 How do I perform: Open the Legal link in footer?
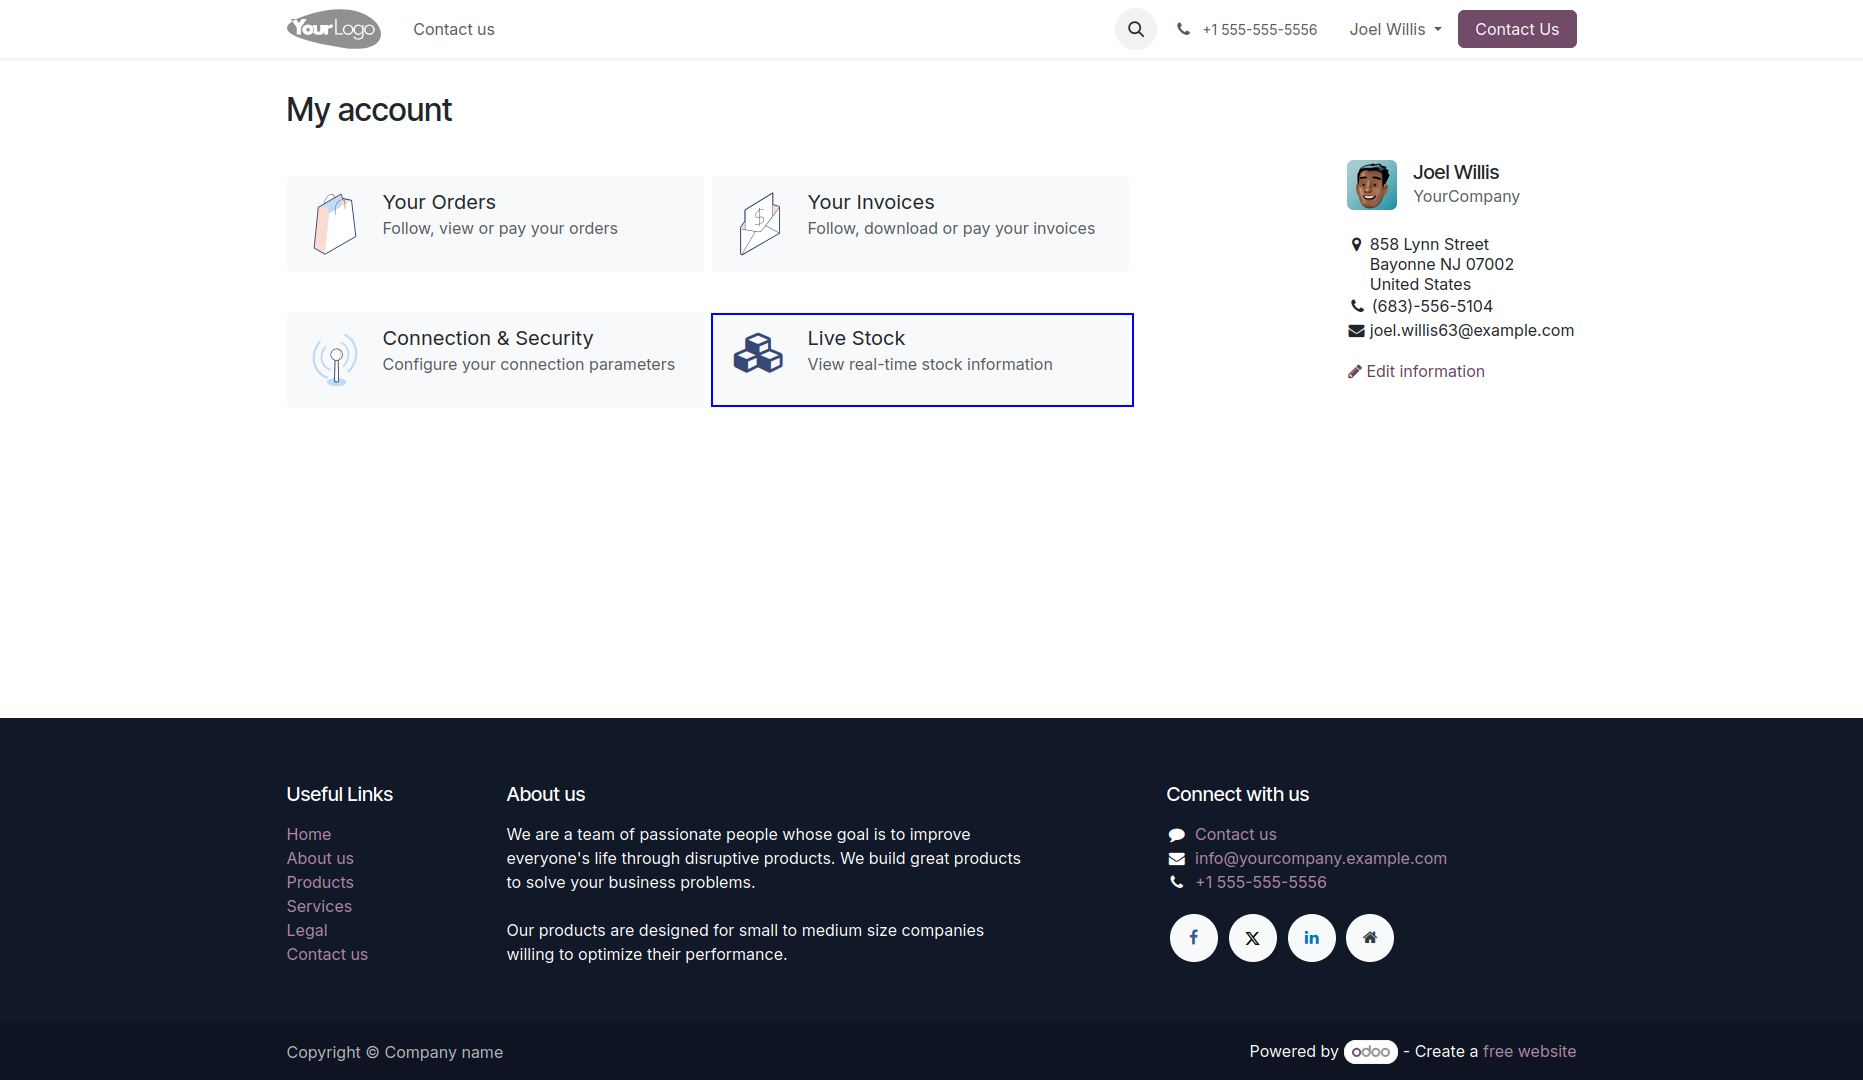[307, 930]
